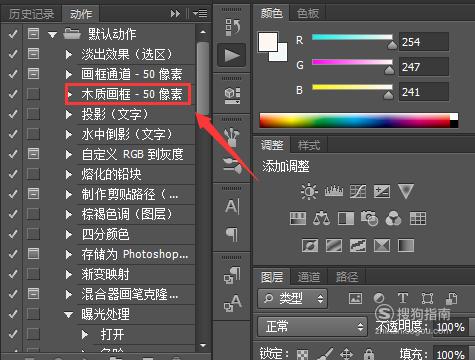Toggle dialog box for 四分颜色 action
Image resolution: width=475 pixels, height=360 pixels.
tap(33, 234)
